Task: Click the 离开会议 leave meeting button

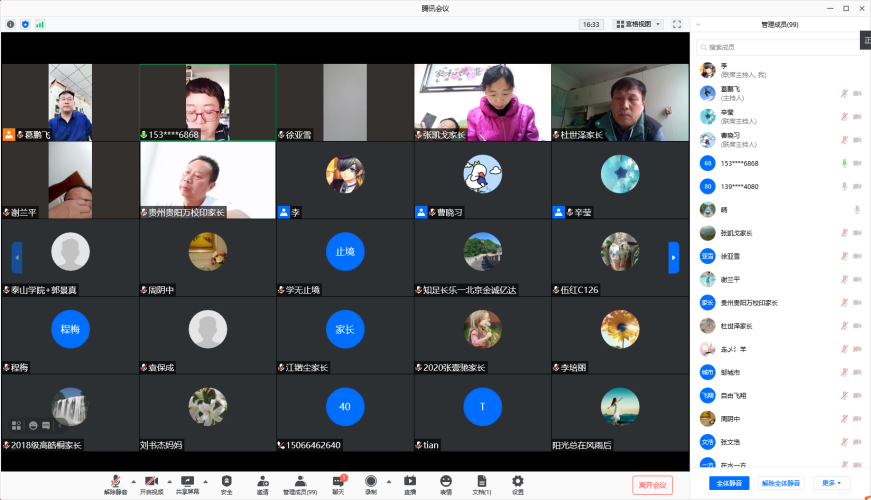Action: coord(652,485)
